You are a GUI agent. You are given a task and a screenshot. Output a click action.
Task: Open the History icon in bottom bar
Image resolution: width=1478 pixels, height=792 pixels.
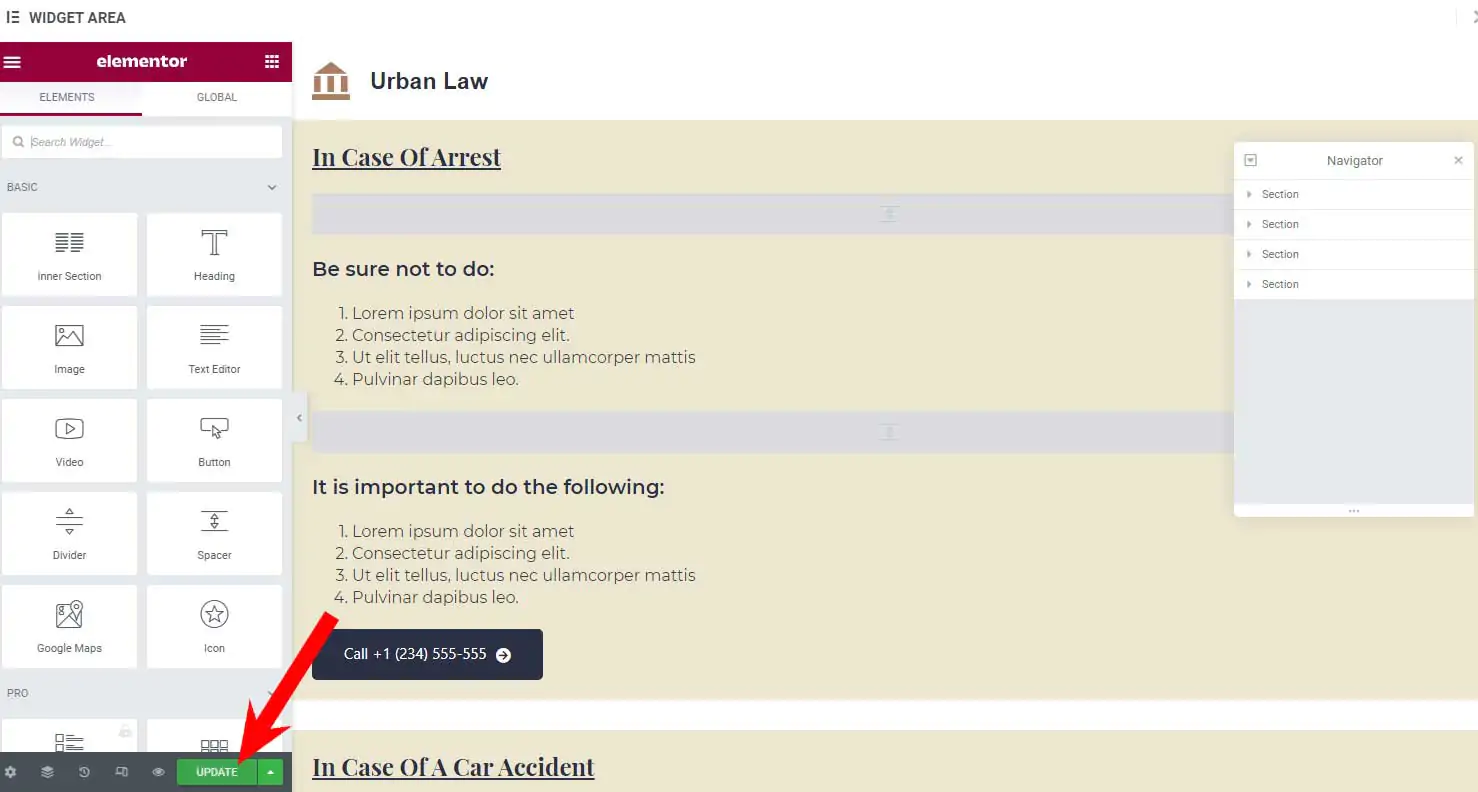(84, 772)
